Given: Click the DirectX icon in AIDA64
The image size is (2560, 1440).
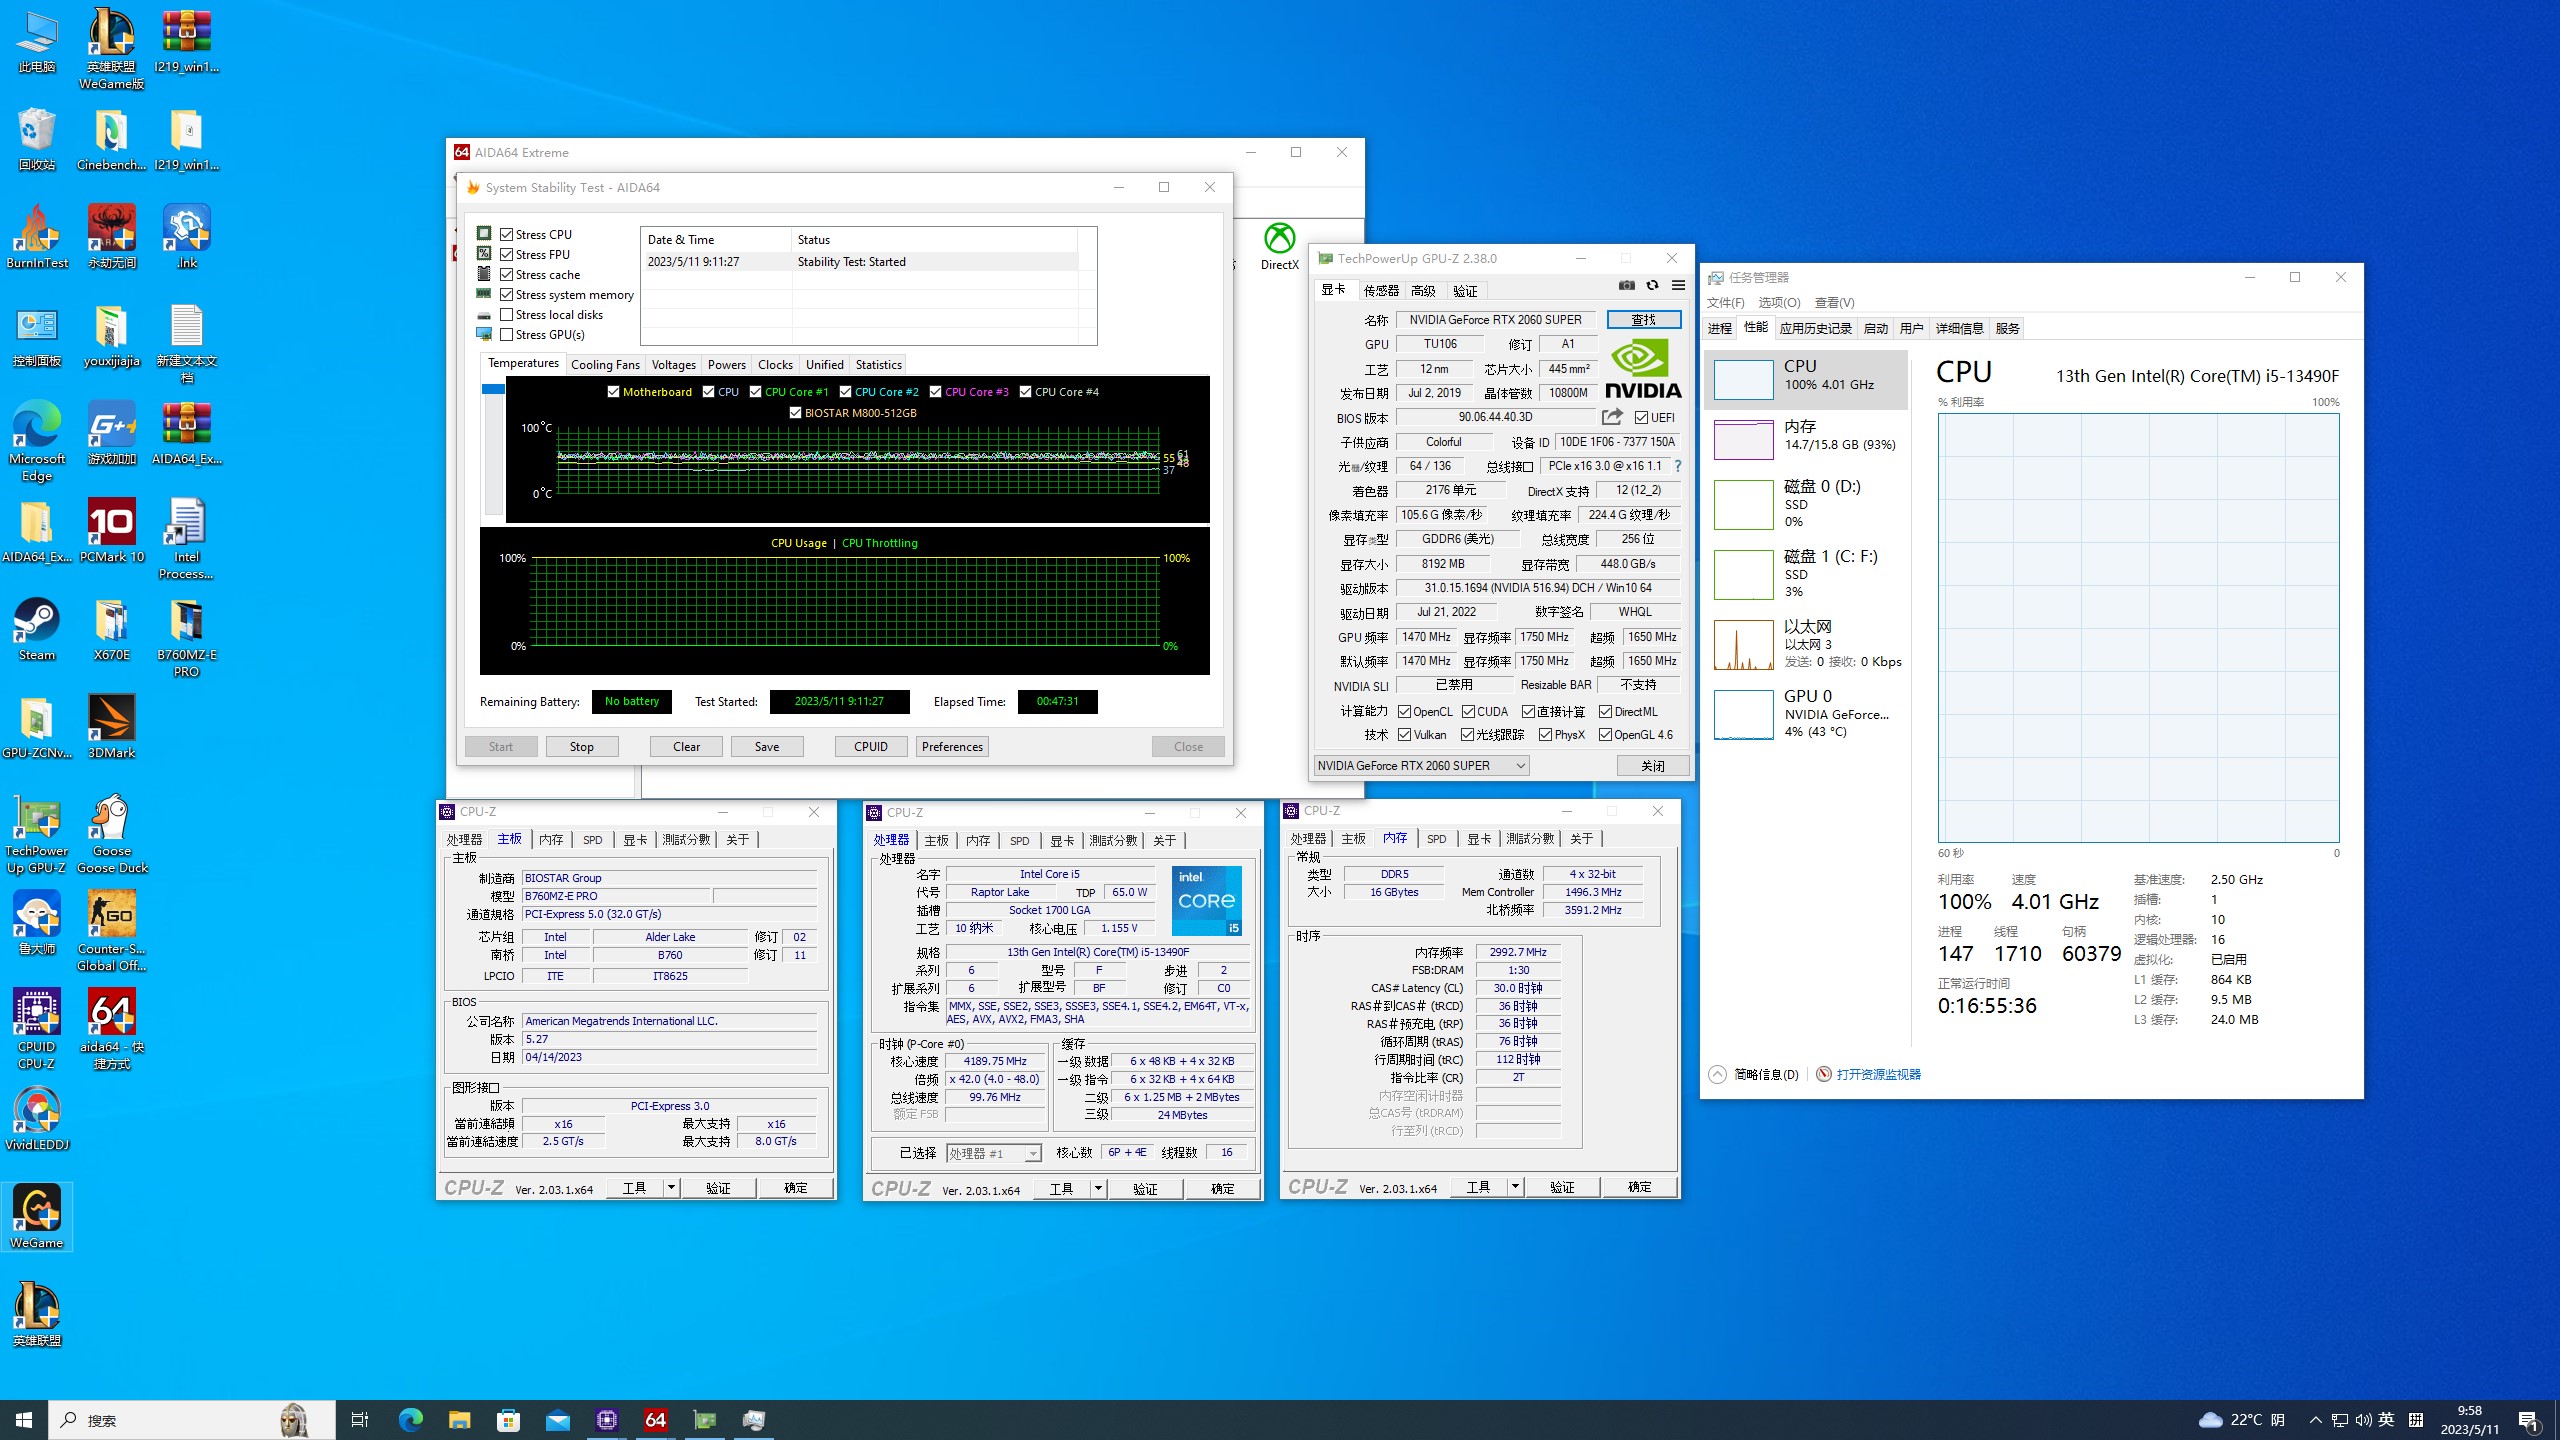Looking at the screenshot, I should [x=1280, y=247].
